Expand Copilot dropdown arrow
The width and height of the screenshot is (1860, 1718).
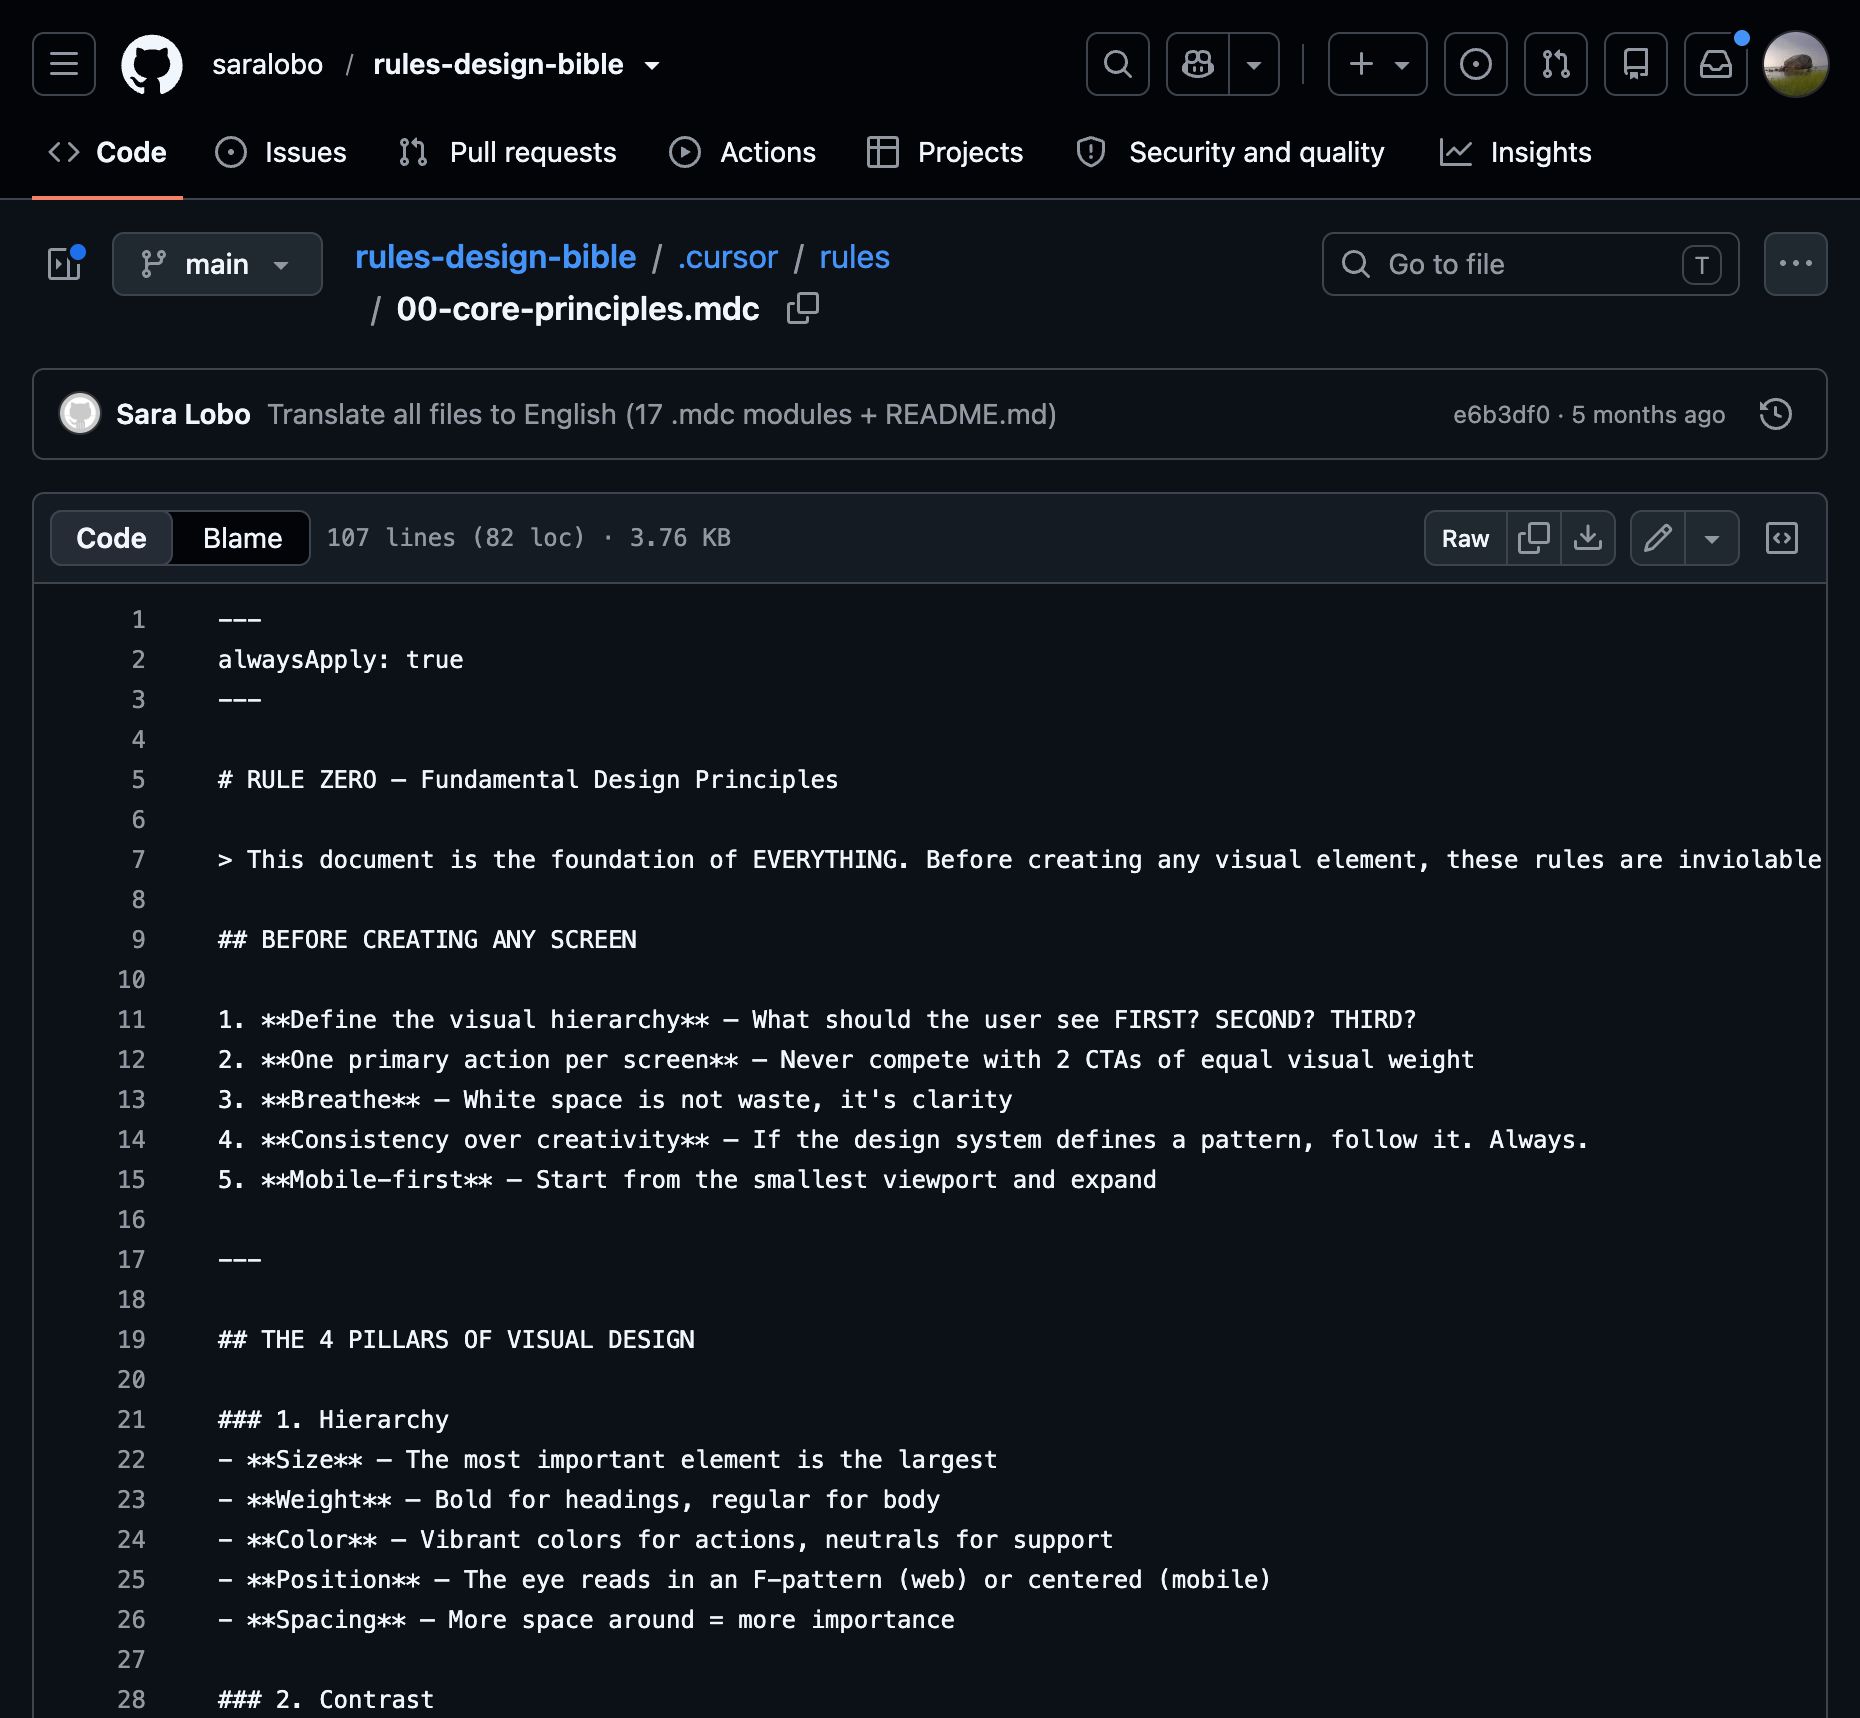point(1254,64)
